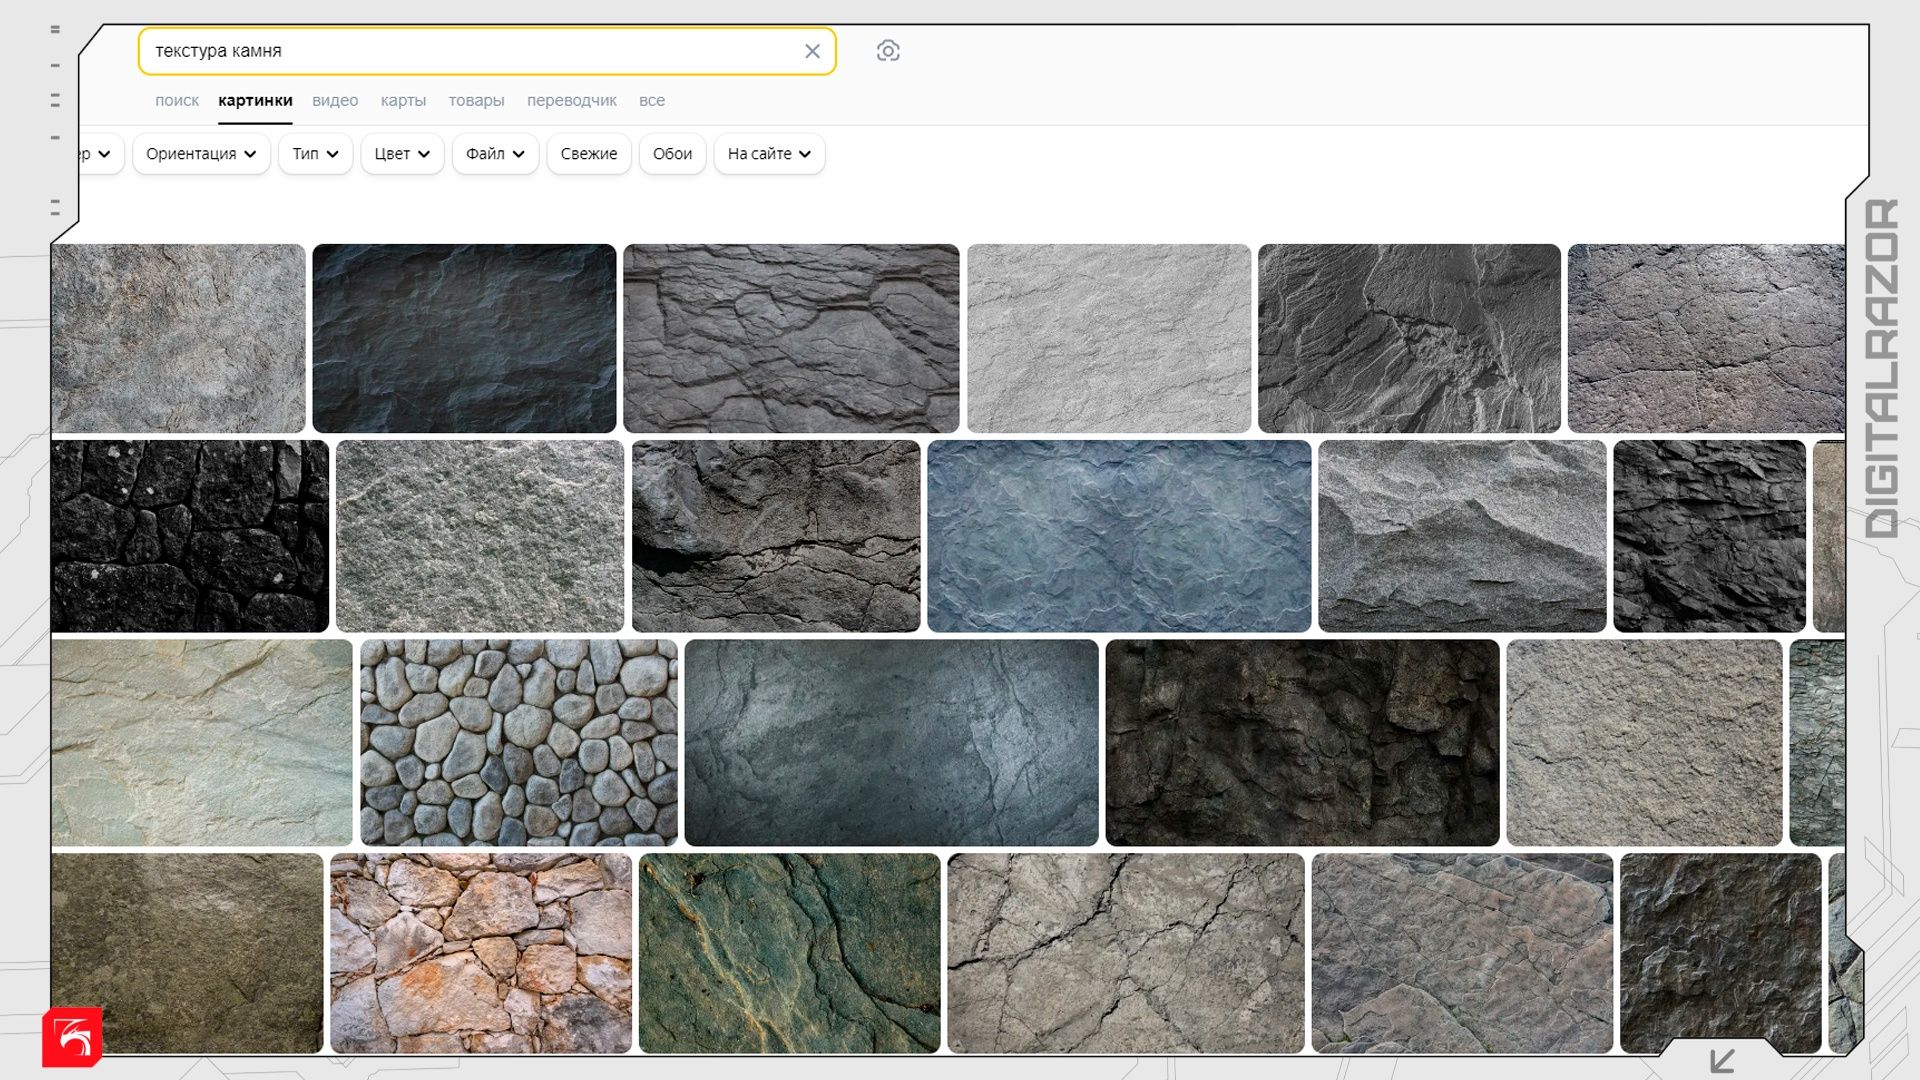Click the diagonal arrow icon bottom-right
The height and width of the screenshot is (1080, 1920).
pos(1722,1060)
